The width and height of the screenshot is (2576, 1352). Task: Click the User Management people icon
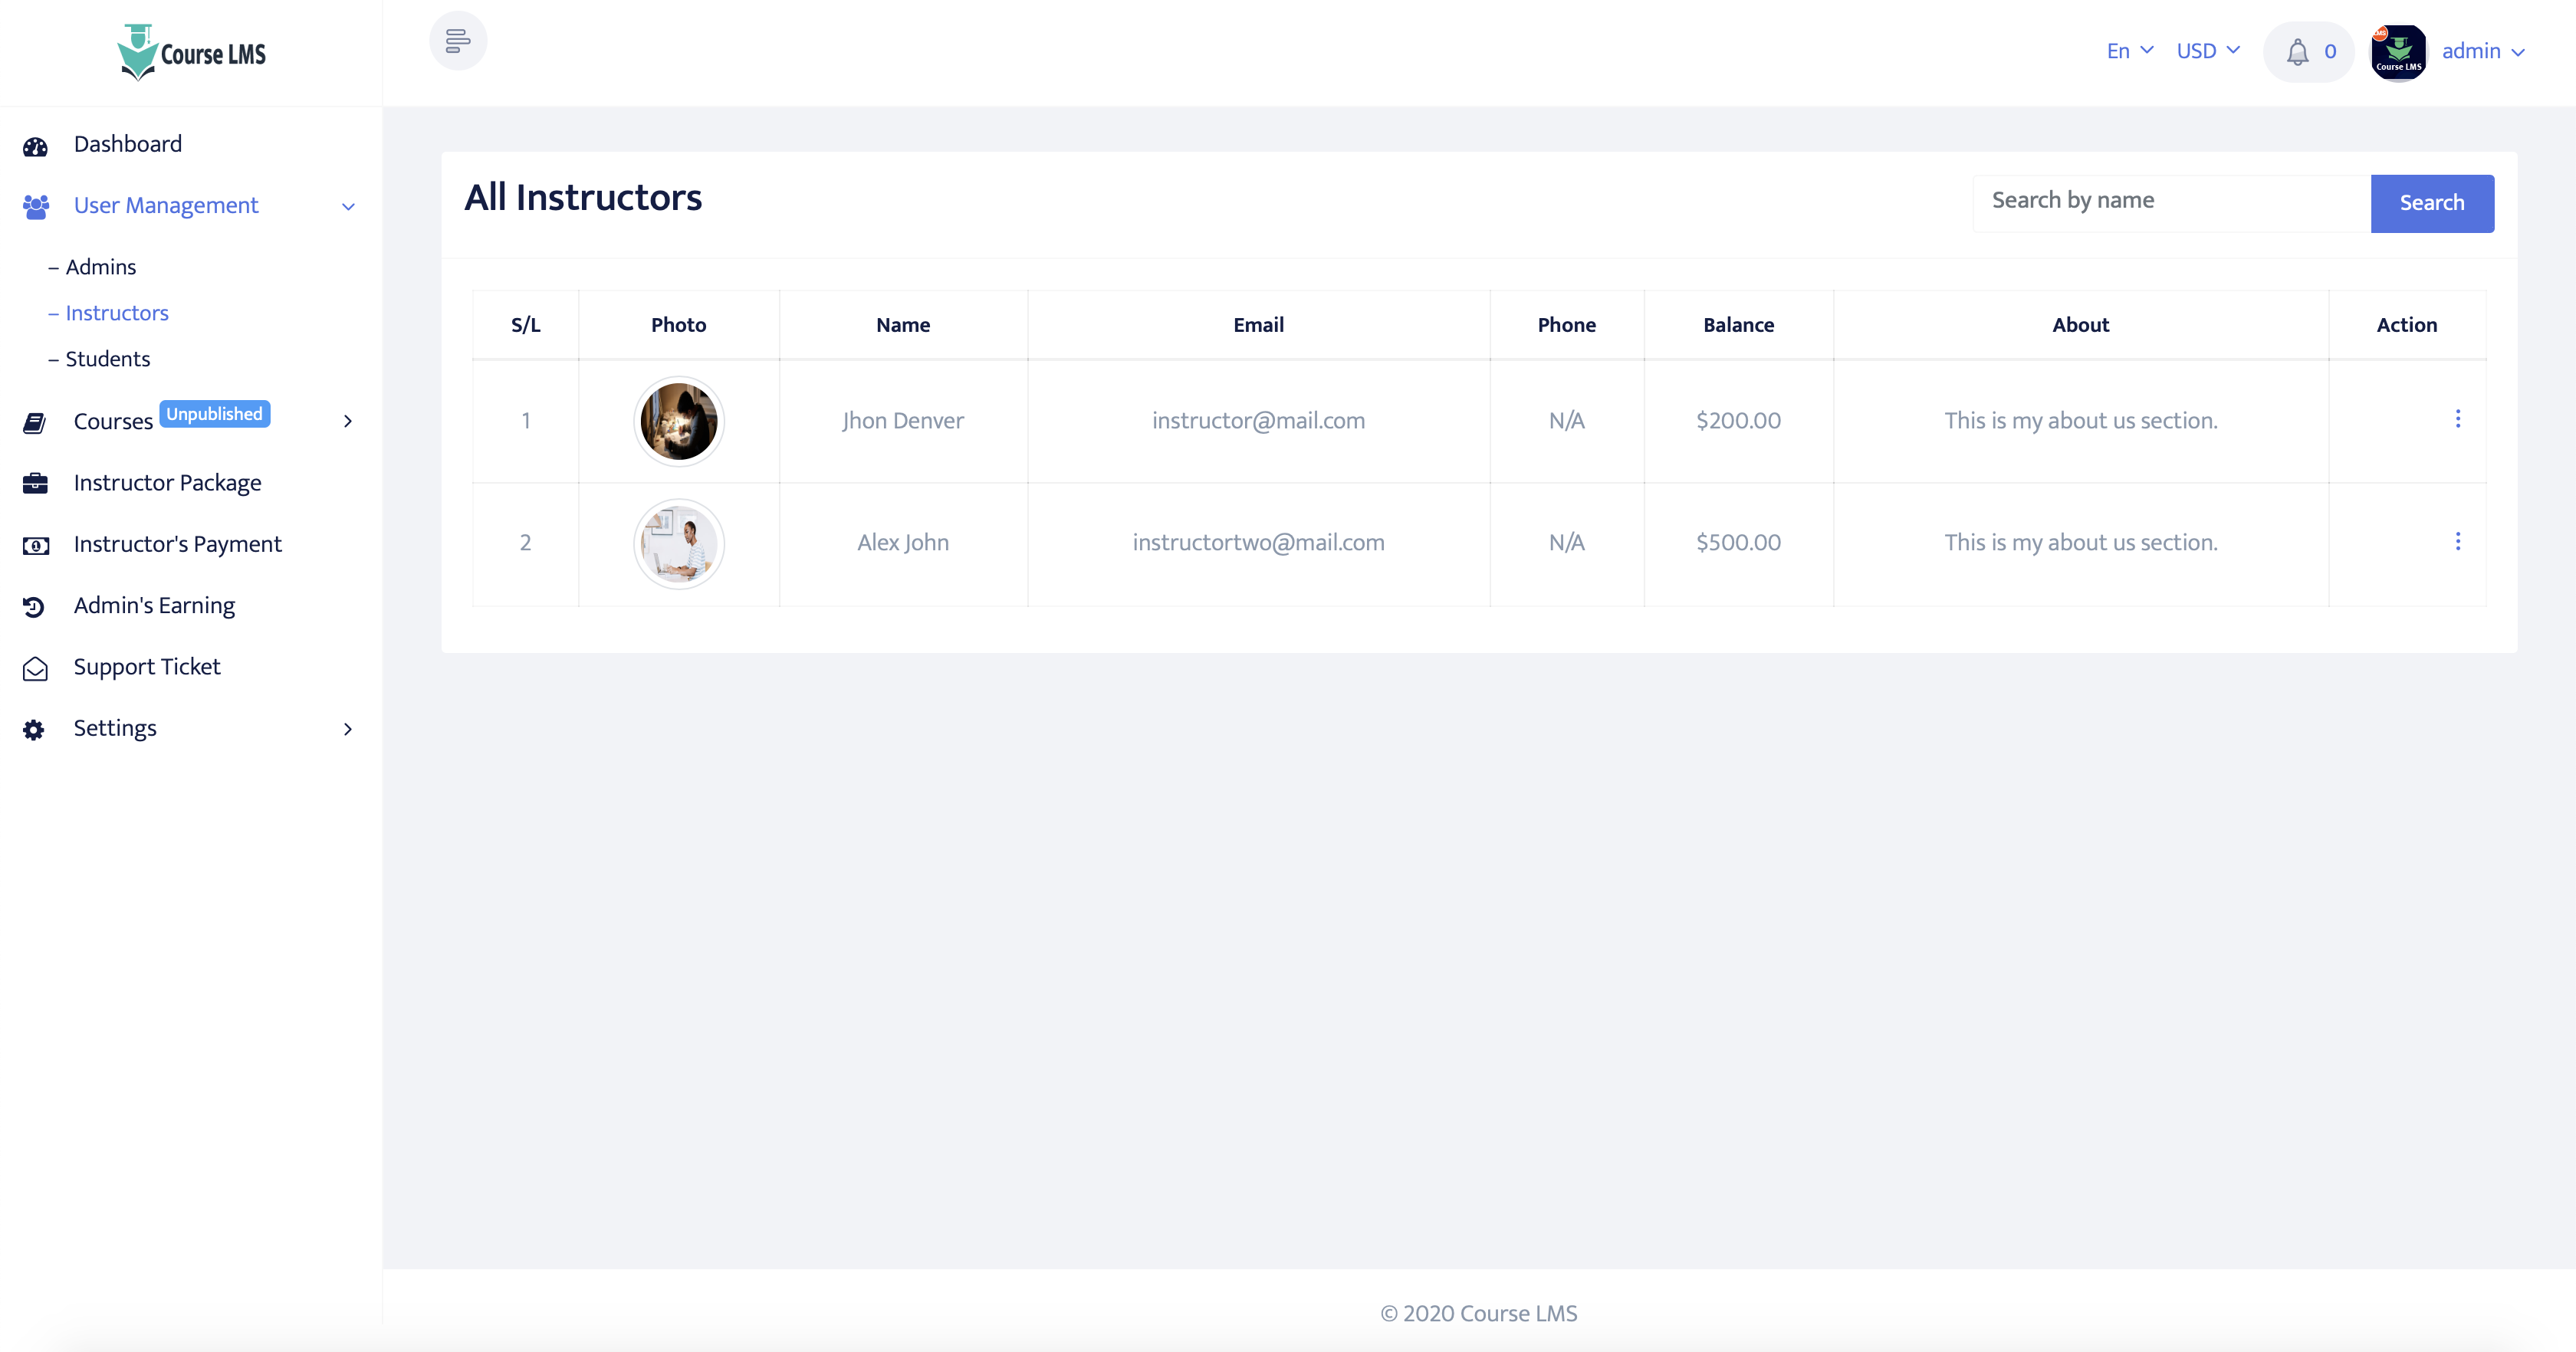(36, 207)
